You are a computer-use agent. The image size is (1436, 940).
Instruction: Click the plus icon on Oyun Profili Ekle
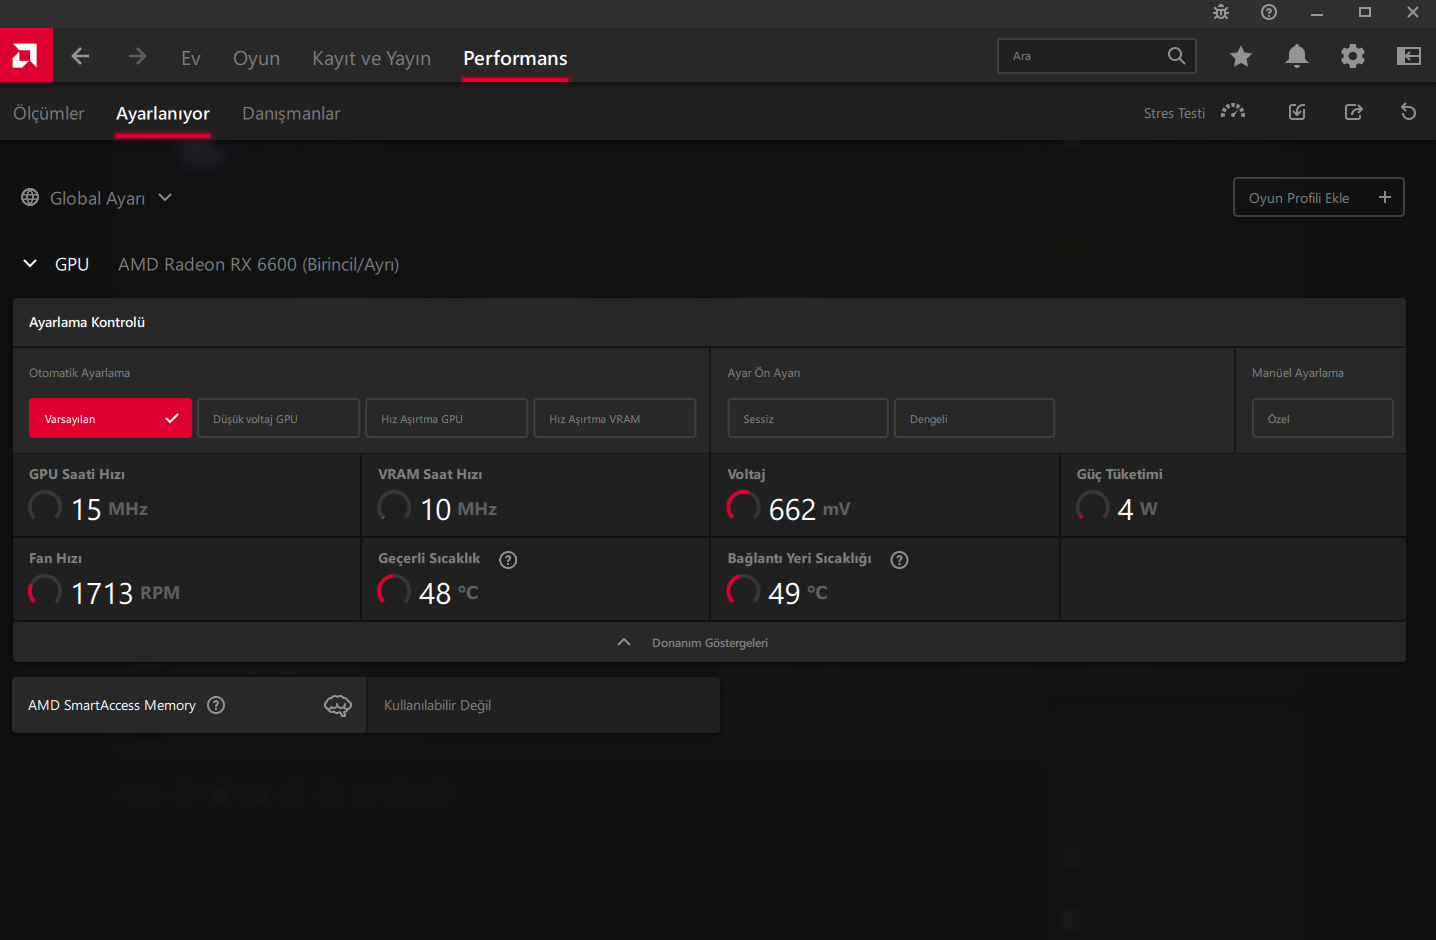(x=1385, y=197)
